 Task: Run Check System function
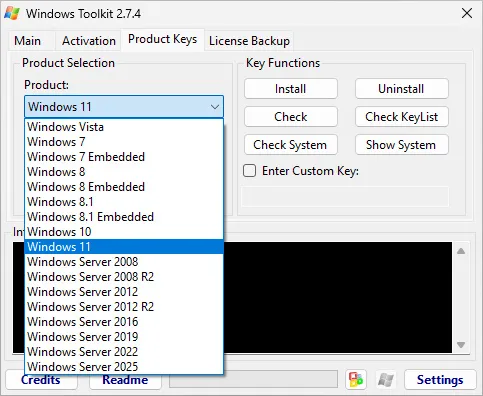[x=291, y=145]
